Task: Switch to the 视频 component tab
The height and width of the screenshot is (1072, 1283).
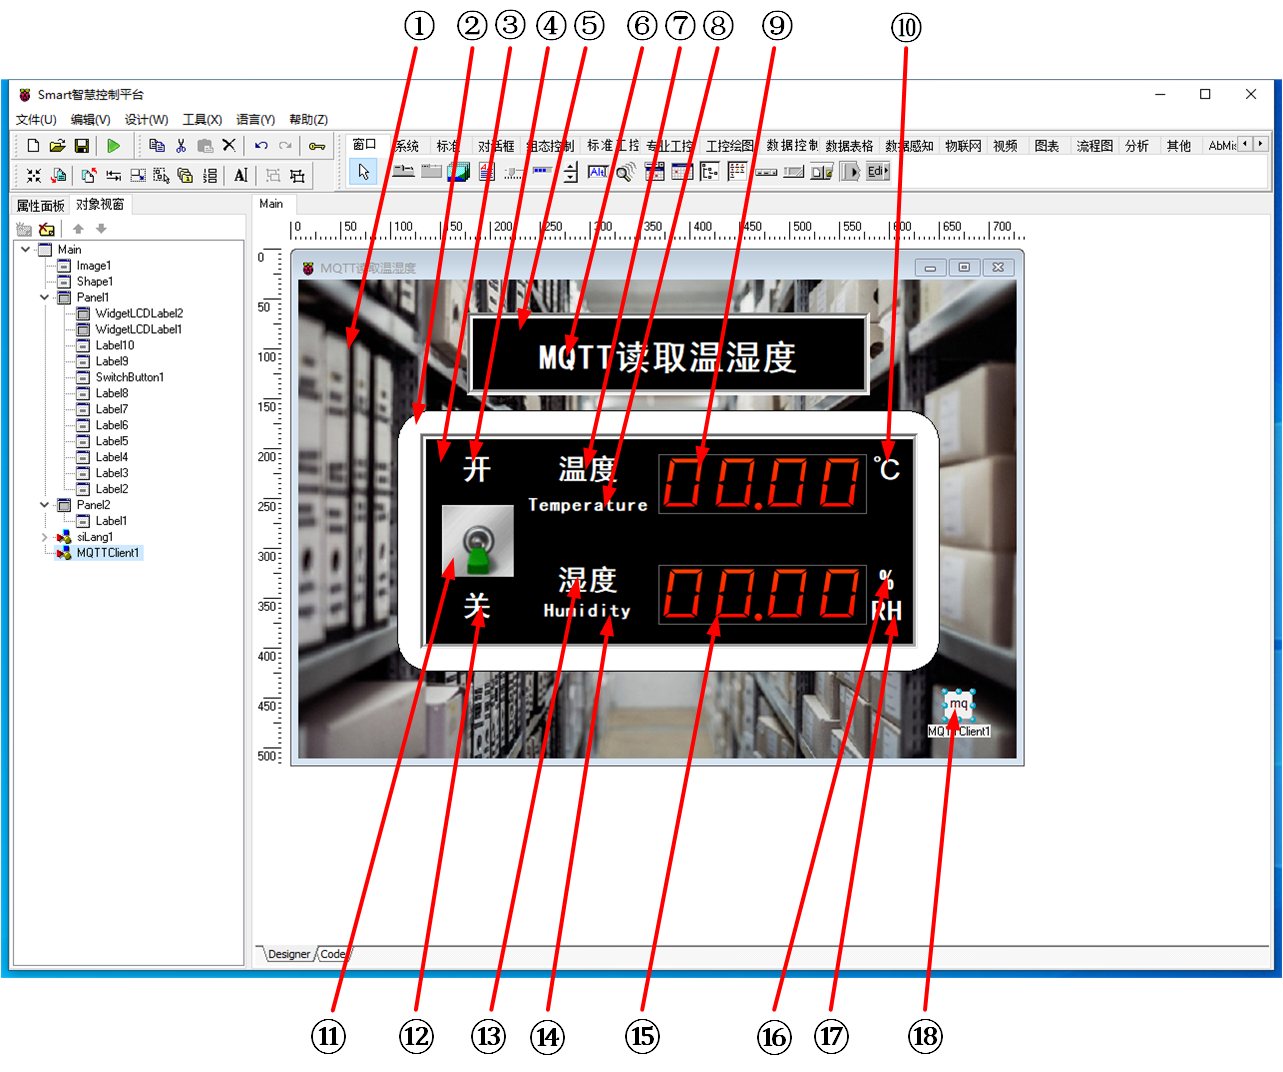Action: pos(1005,146)
